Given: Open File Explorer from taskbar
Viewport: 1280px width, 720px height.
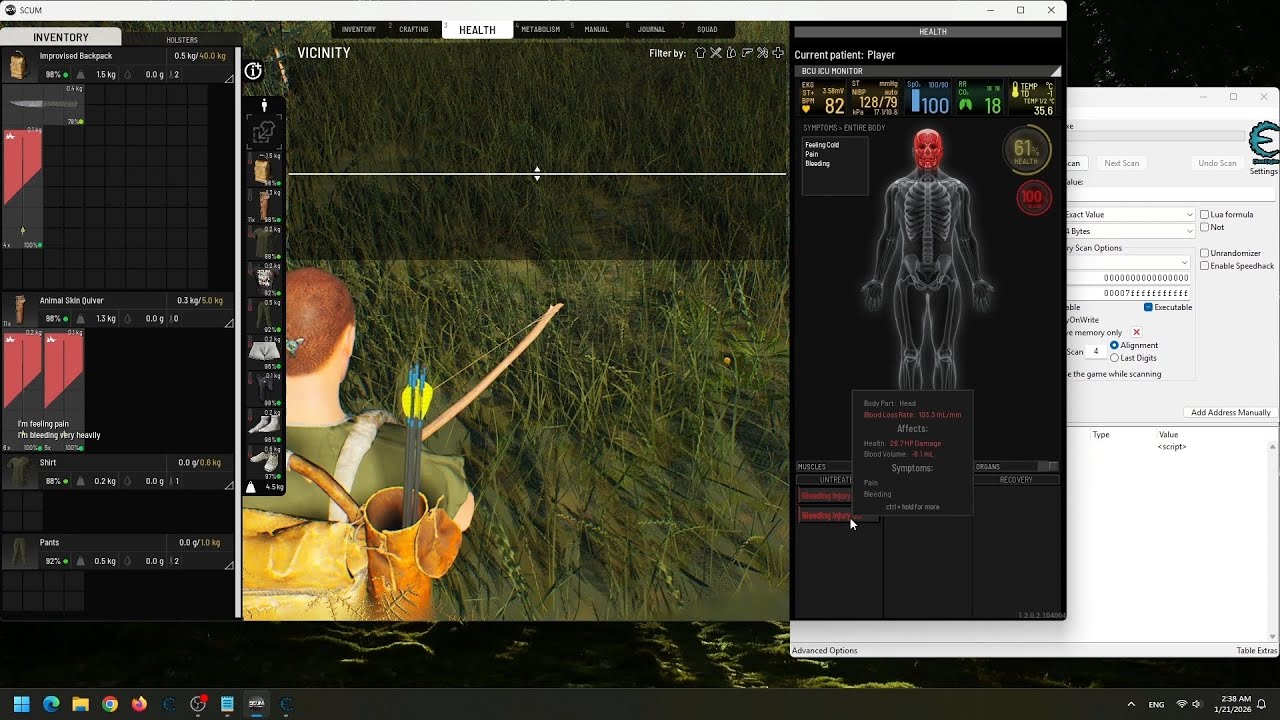Looking at the screenshot, I should [80, 704].
